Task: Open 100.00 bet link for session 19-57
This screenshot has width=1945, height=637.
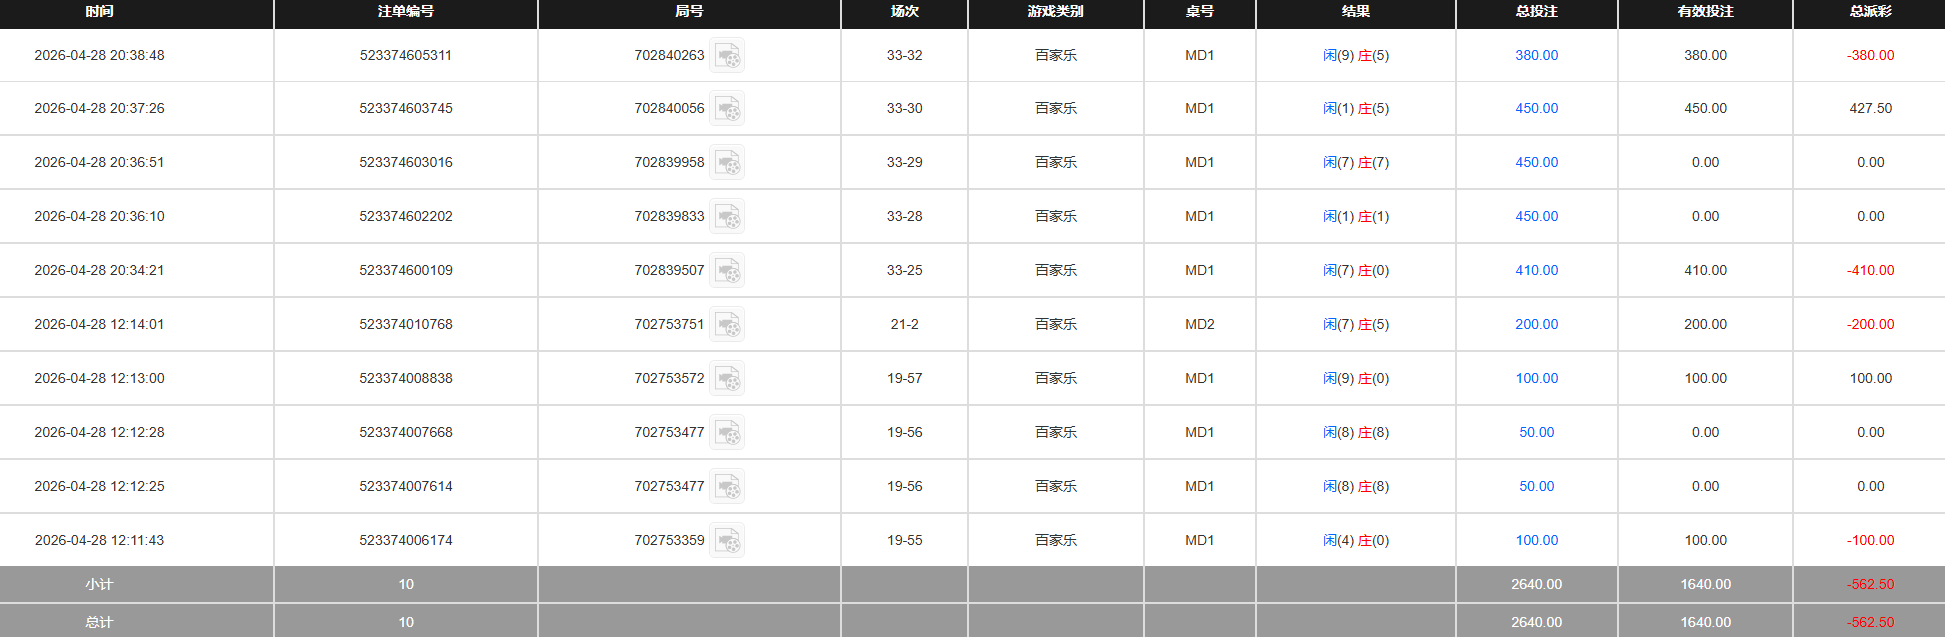Action: pyautogui.click(x=1536, y=378)
